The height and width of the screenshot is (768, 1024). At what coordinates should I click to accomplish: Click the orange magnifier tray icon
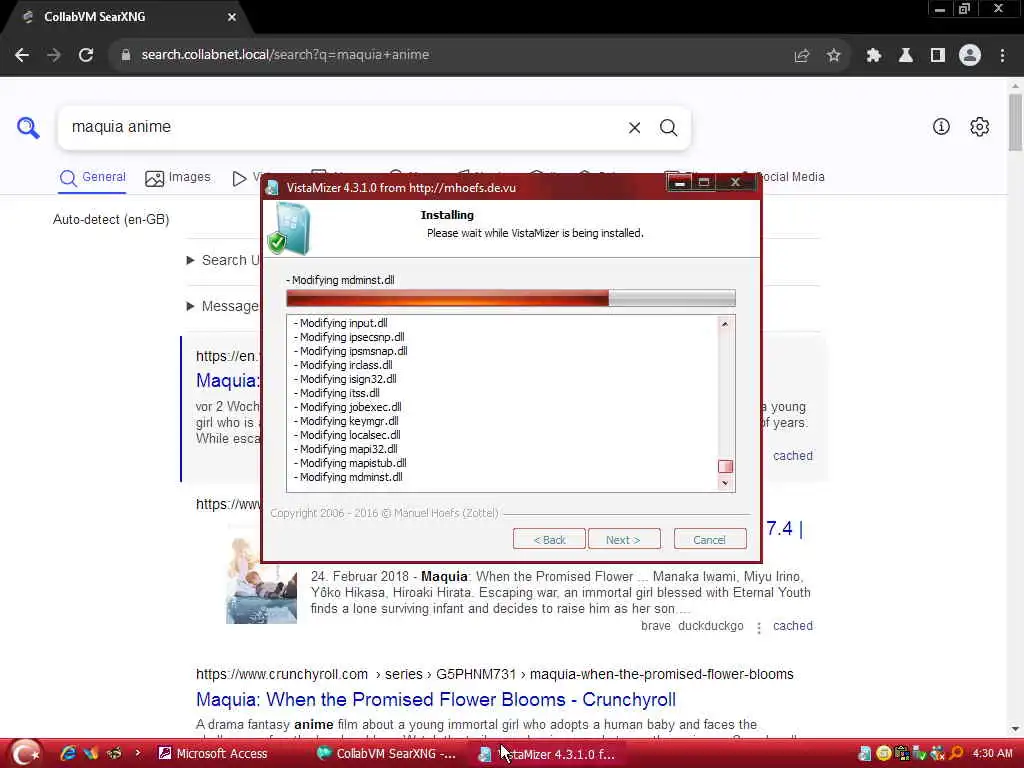point(956,753)
